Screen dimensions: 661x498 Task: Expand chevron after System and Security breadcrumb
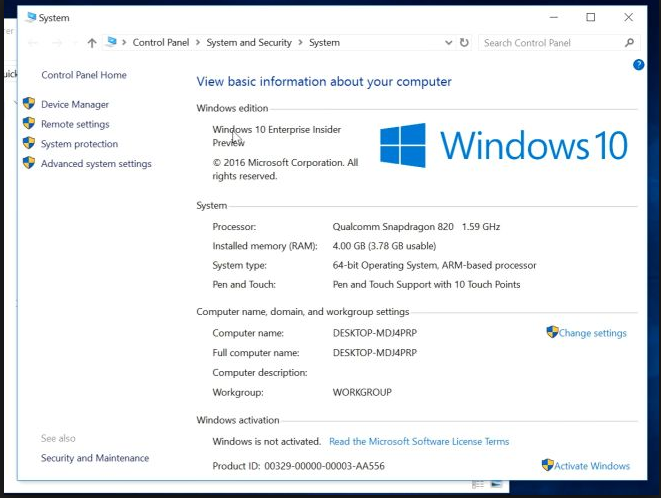tap(300, 43)
